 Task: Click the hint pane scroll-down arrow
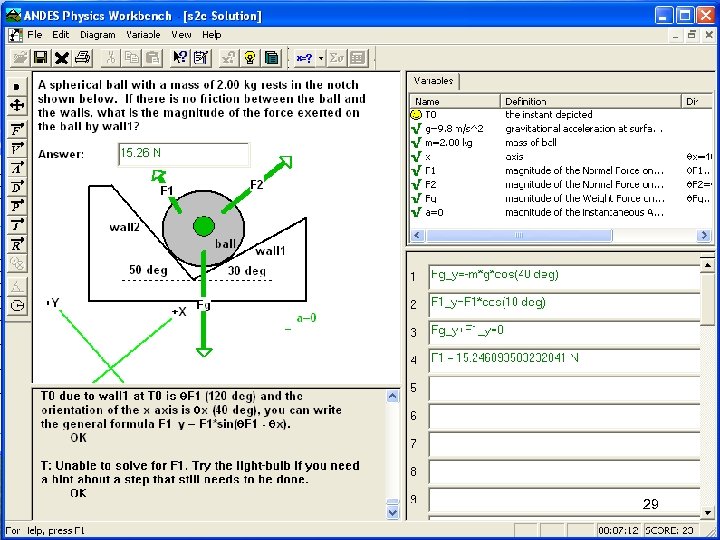click(x=393, y=512)
